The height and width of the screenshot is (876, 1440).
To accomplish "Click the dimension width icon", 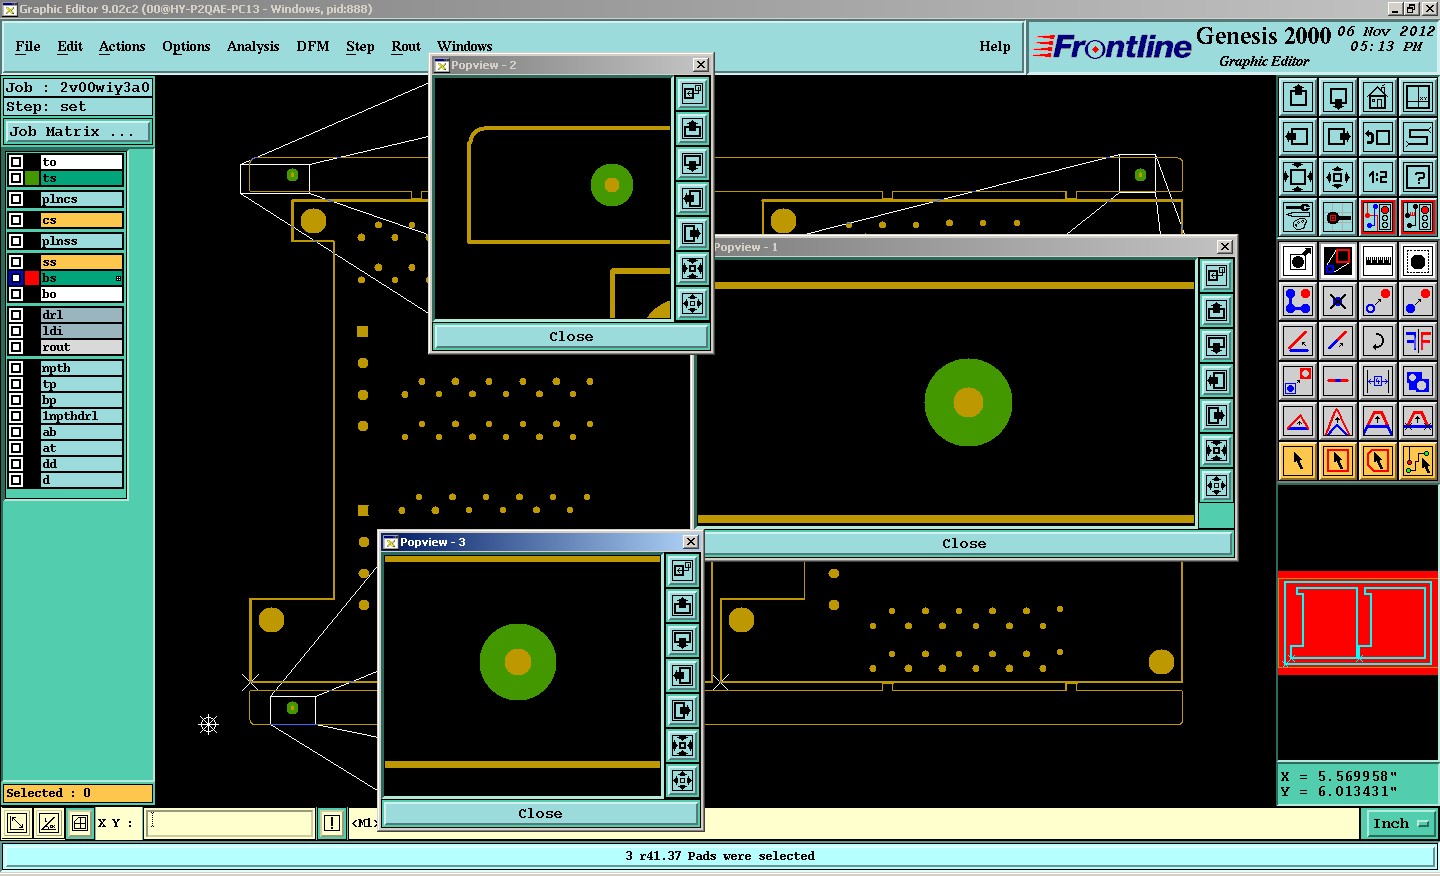I will pyautogui.click(x=1378, y=381).
